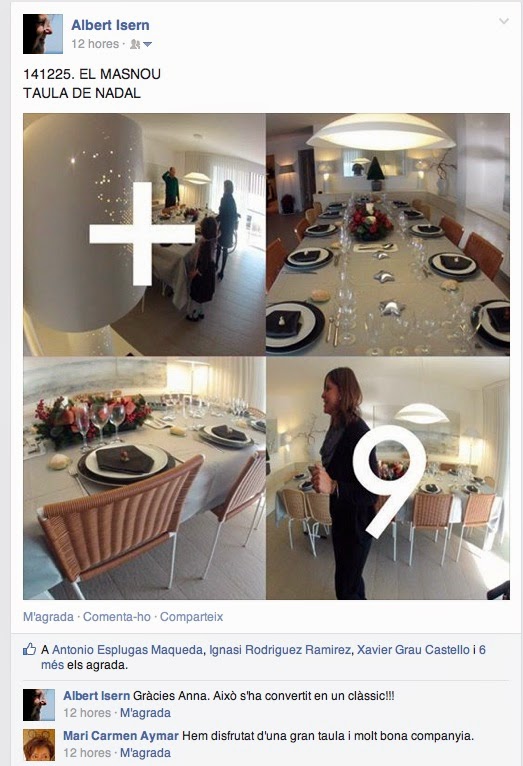The height and width of the screenshot is (766, 523).
Task: Click Albert Isern's post profile picture
Action: point(43,34)
